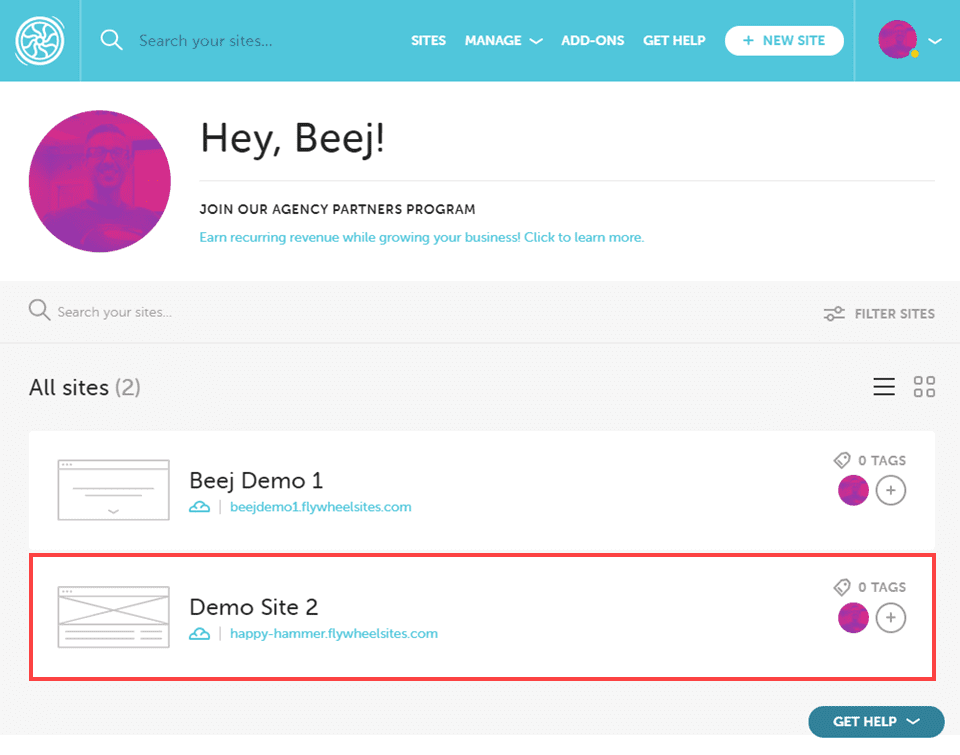The width and height of the screenshot is (960, 755).
Task: Open happy-hammer.flywheelsites.com link
Action: coord(334,633)
